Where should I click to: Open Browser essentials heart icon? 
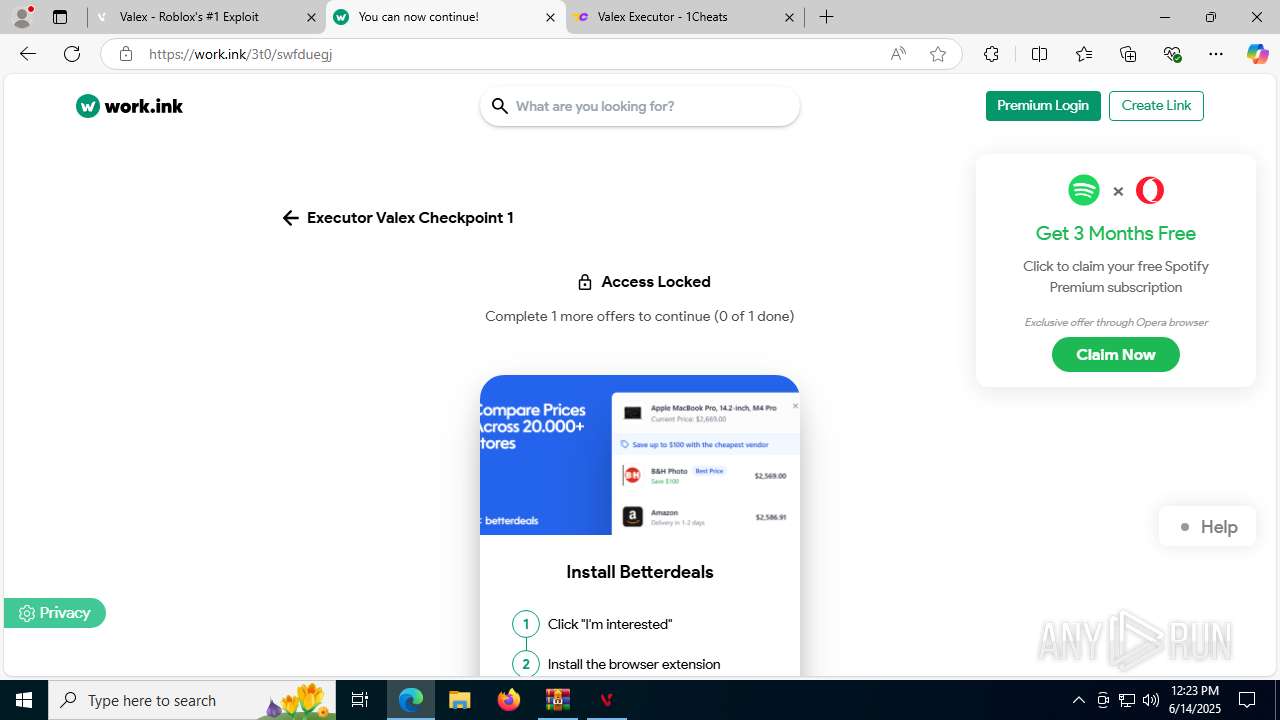pos(1173,54)
